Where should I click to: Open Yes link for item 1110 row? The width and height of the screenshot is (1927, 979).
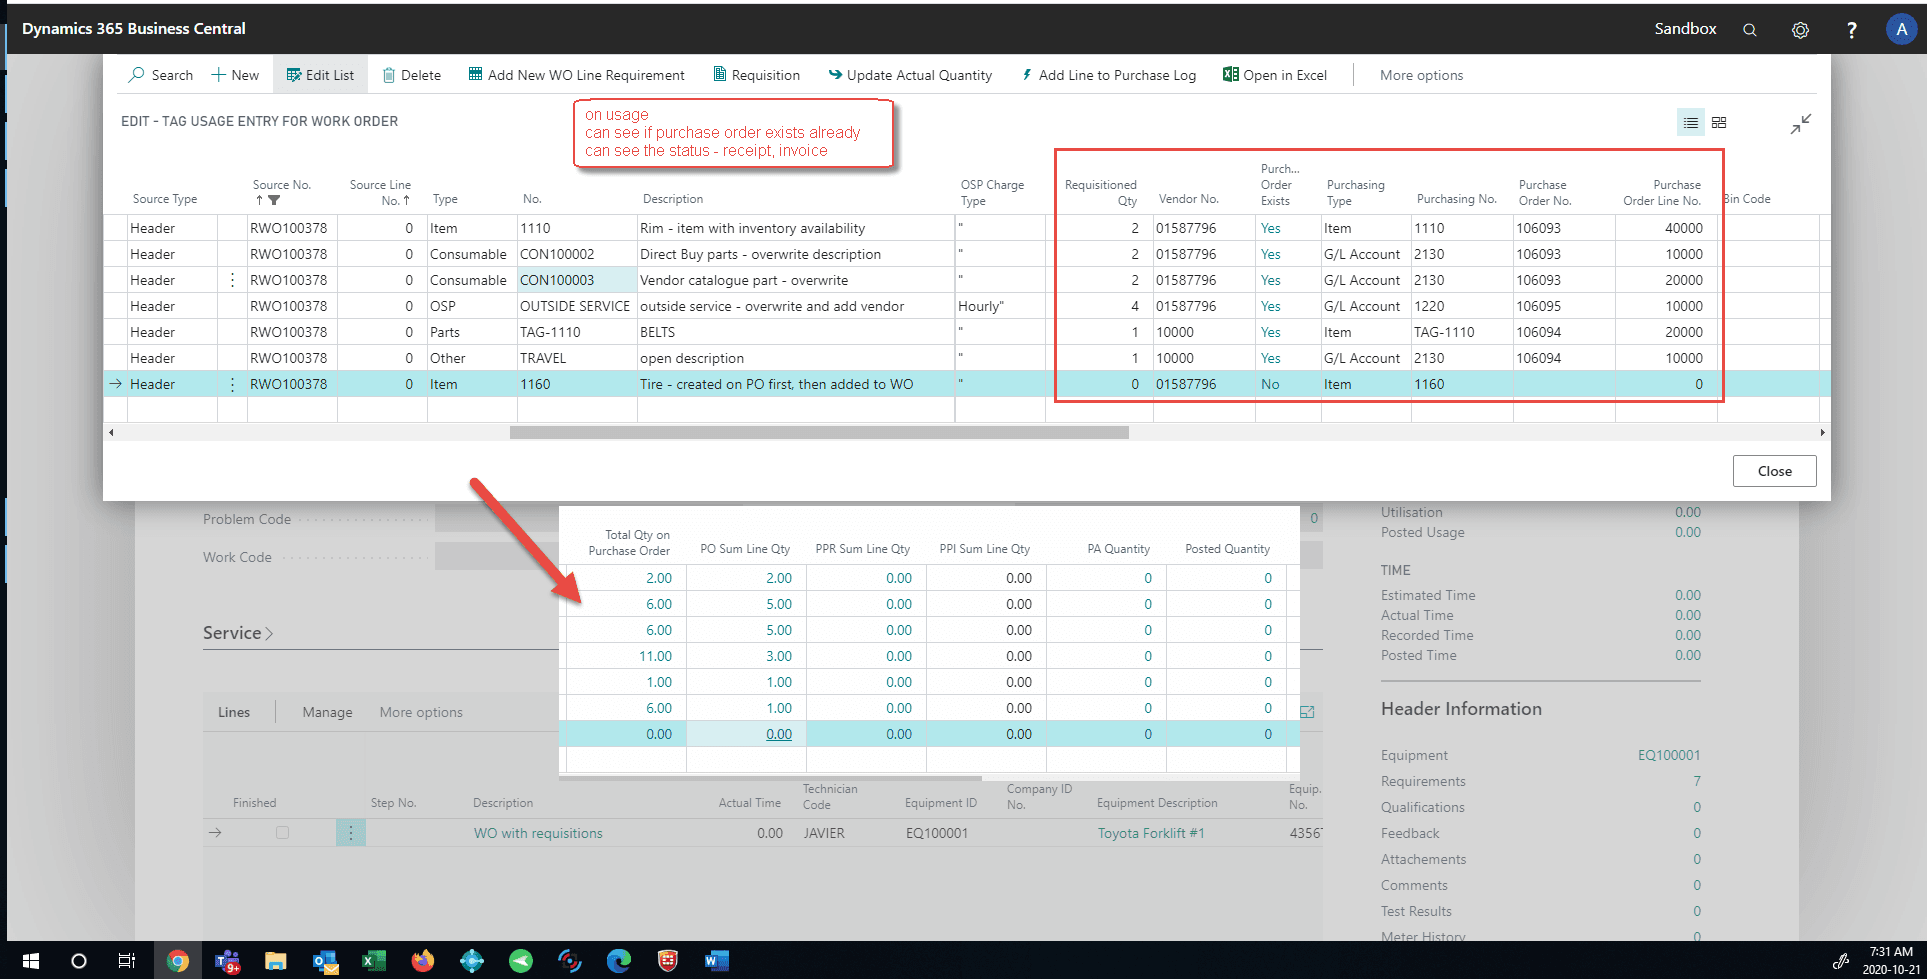pos(1270,228)
